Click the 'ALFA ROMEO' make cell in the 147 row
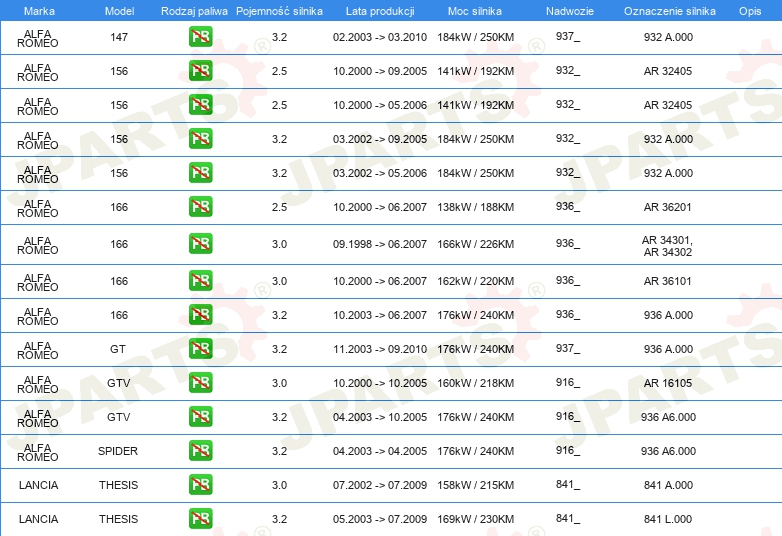Image resolution: width=782 pixels, height=536 pixels. [x=38, y=38]
